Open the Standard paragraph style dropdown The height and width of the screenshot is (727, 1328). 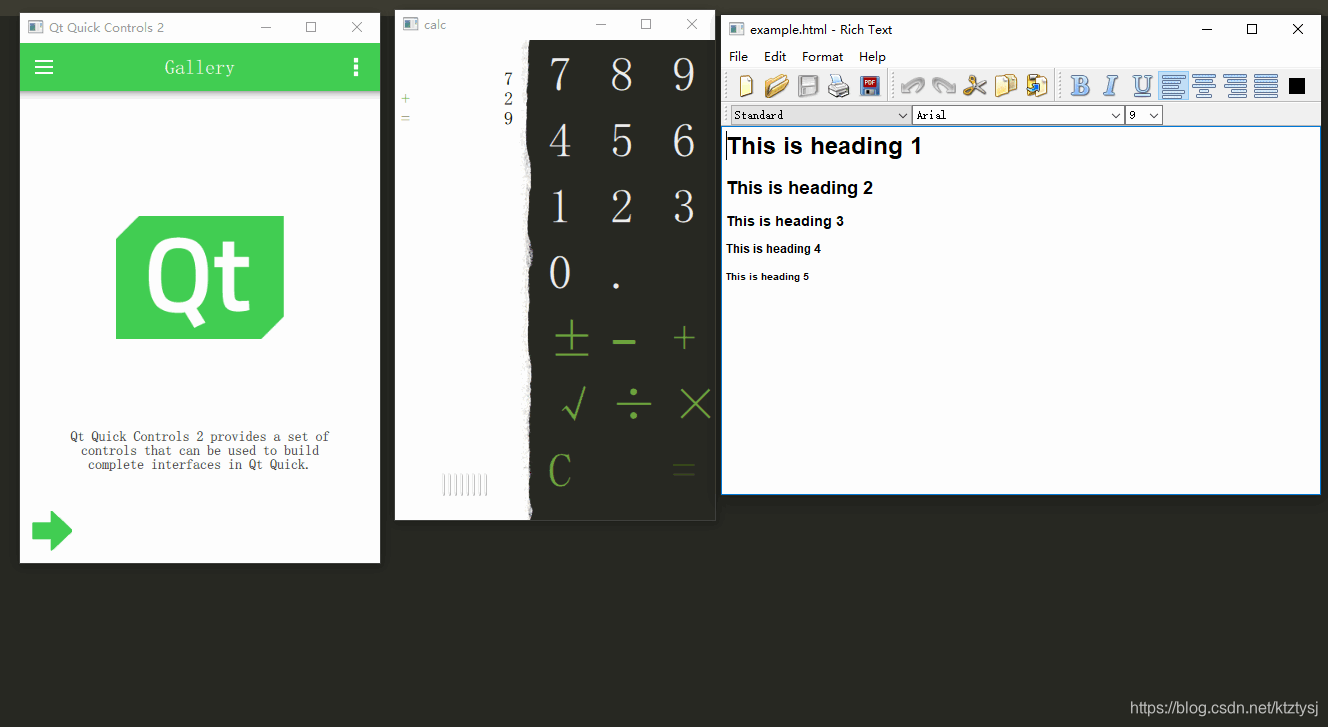click(x=820, y=115)
